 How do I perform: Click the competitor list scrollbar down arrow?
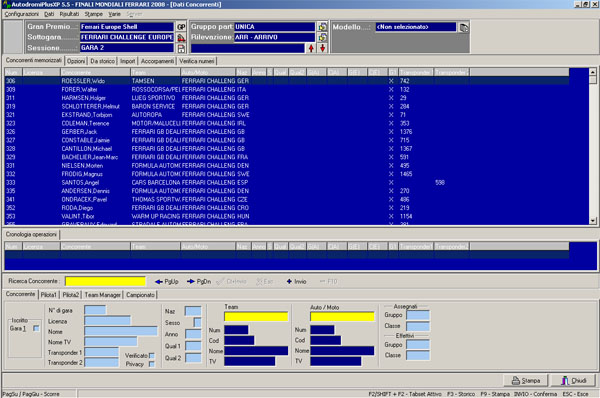[593, 221]
